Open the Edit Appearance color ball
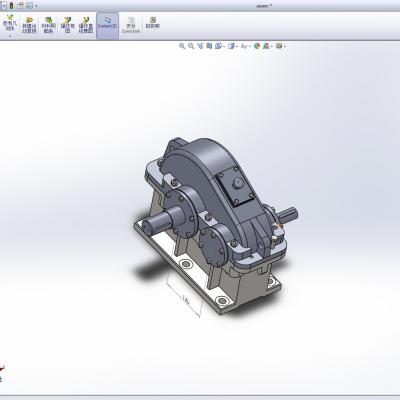The width and height of the screenshot is (400, 400). click(x=257, y=46)
